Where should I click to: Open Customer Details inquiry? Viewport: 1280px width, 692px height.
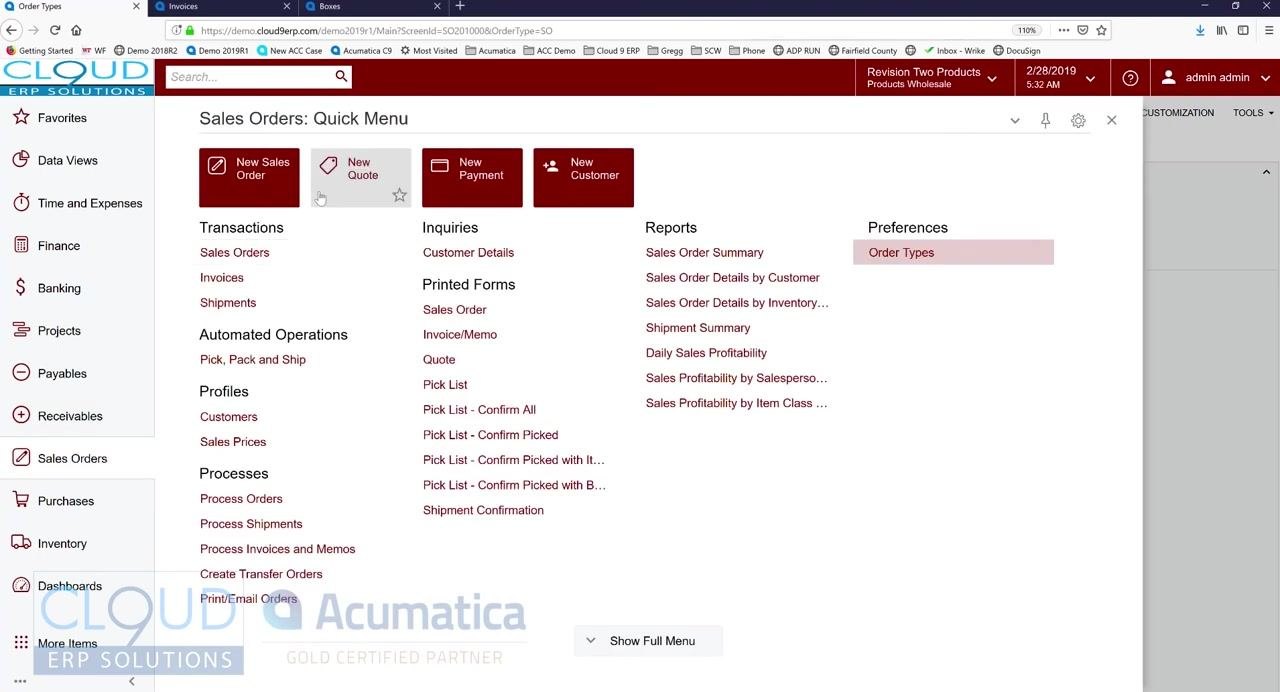[x=468, y=253]
